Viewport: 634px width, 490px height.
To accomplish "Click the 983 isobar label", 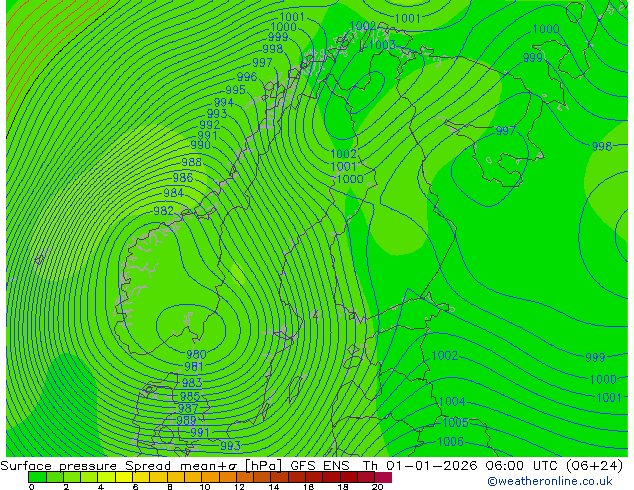I will click(x=192, y=382).
